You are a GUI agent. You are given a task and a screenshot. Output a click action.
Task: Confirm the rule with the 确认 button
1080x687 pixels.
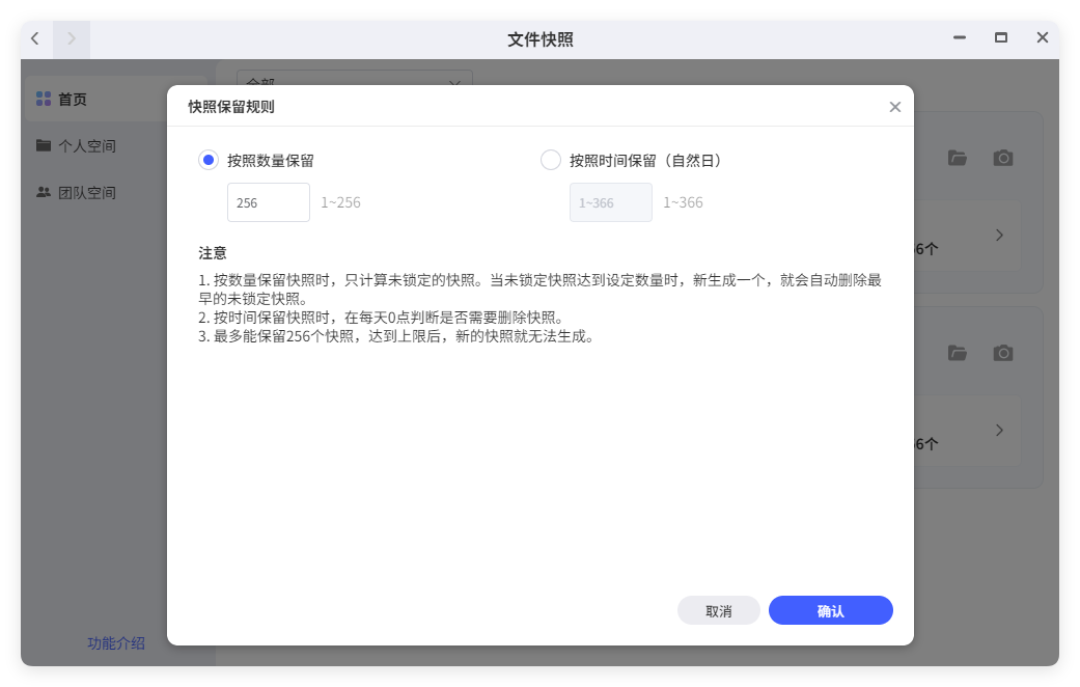831,611
